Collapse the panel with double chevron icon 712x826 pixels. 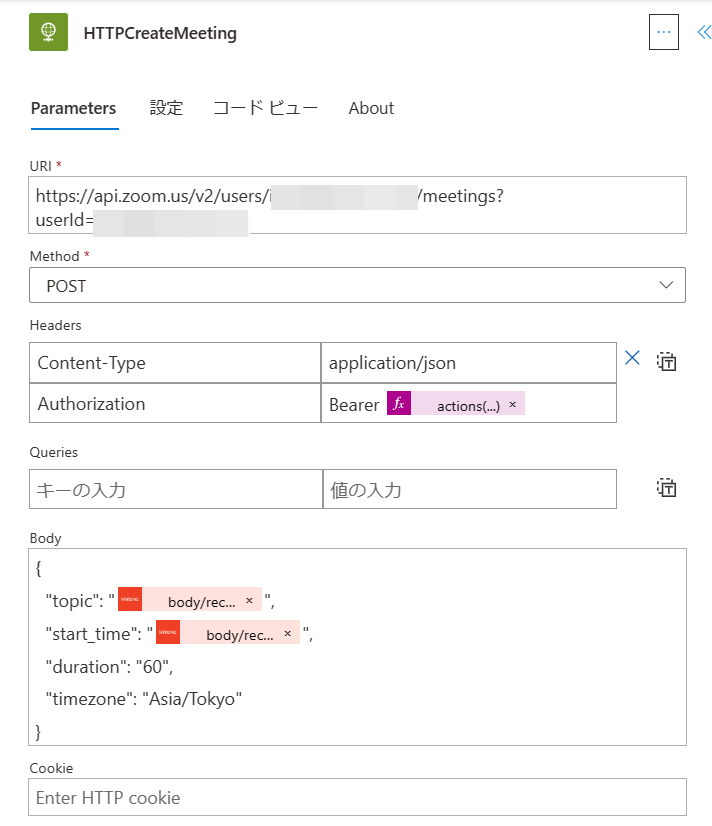coord(704,32)
